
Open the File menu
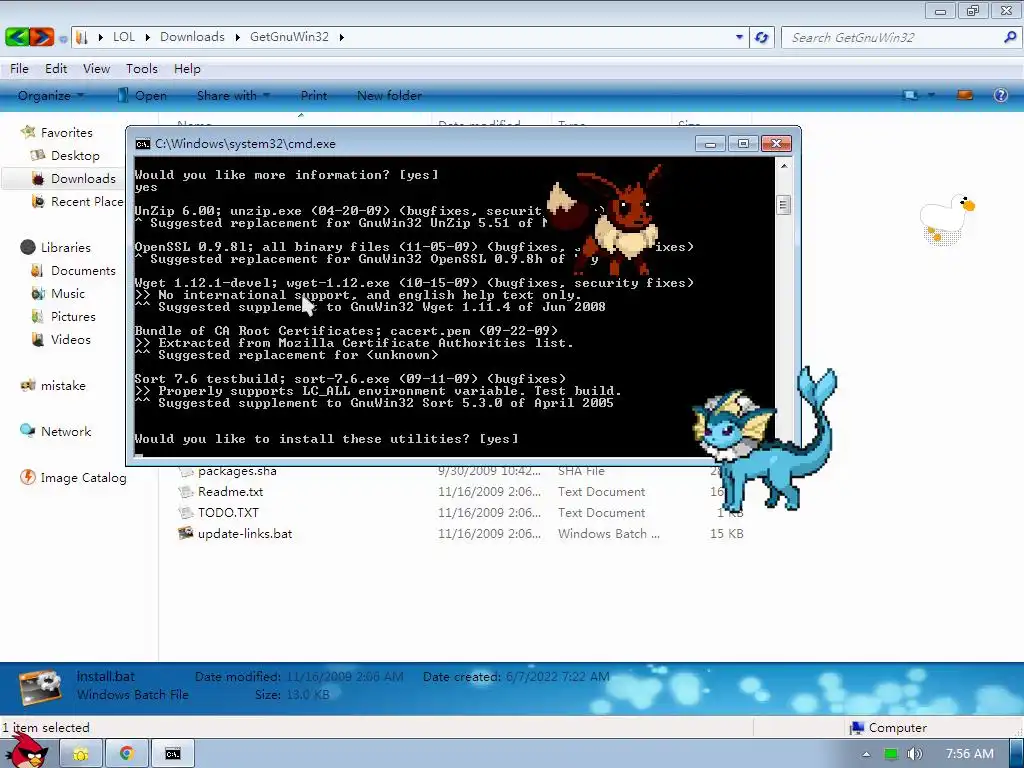point(19,69)
